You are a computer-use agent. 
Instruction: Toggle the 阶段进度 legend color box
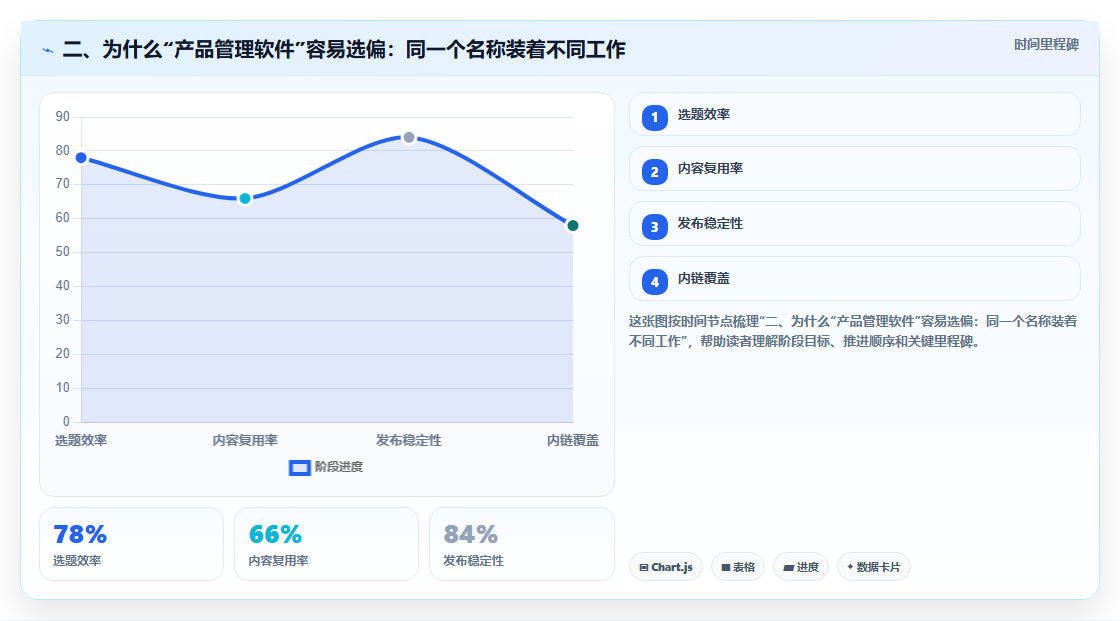(299, 467)
